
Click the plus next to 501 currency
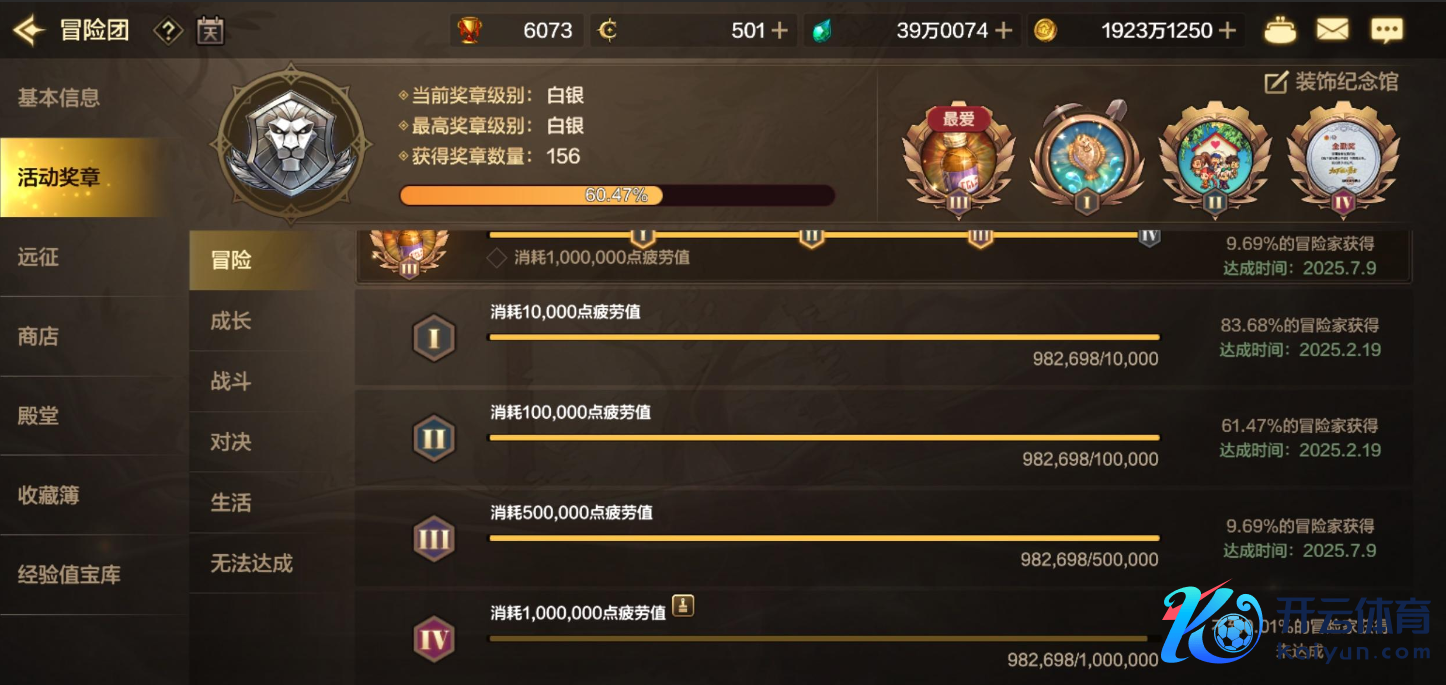780,31
